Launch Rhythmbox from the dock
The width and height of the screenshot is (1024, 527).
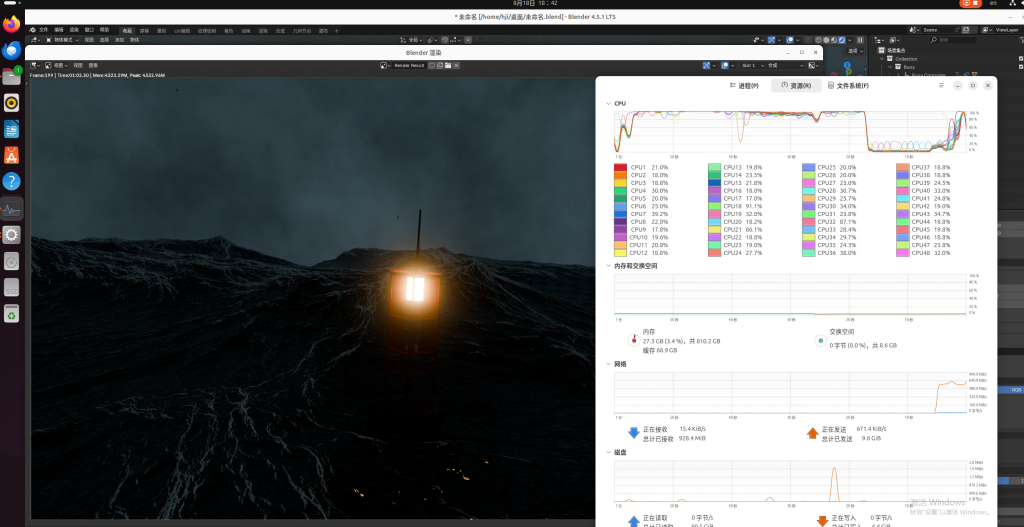click(12, 102)
